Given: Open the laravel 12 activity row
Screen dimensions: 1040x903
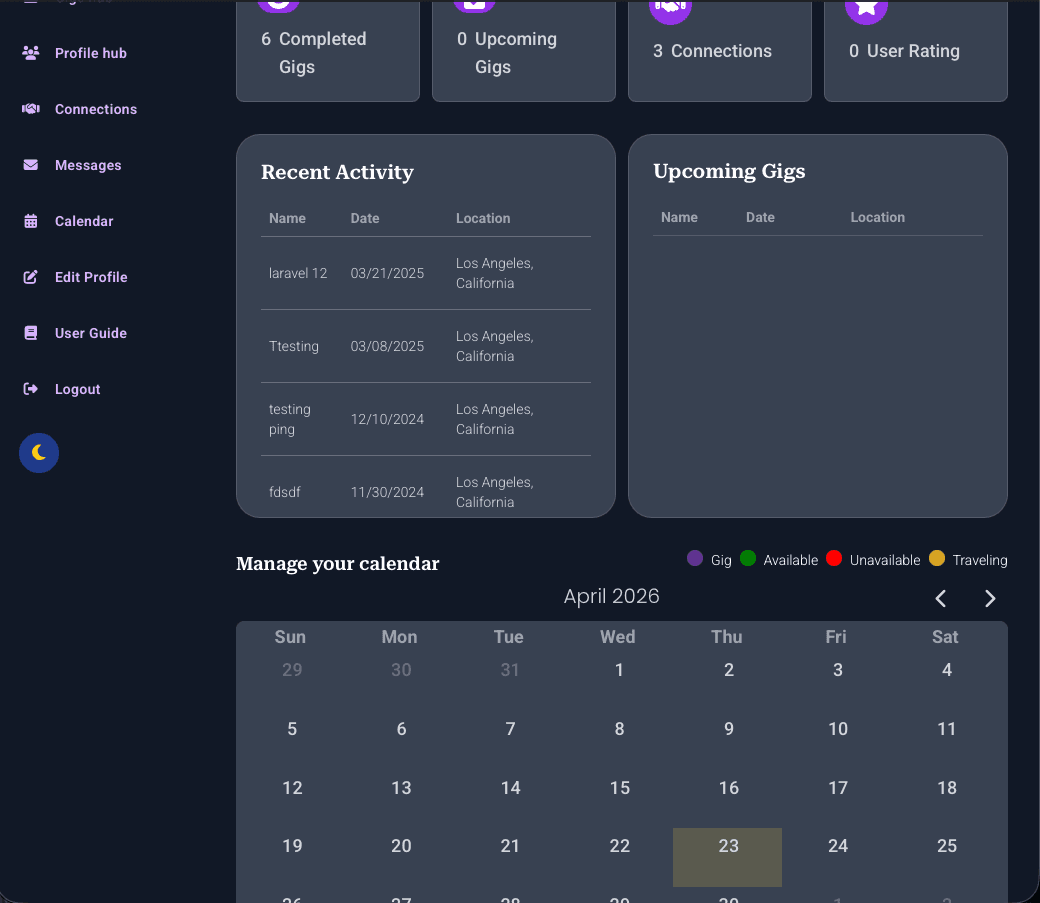Looking at the screenshot, I should [x=425, y=273].
